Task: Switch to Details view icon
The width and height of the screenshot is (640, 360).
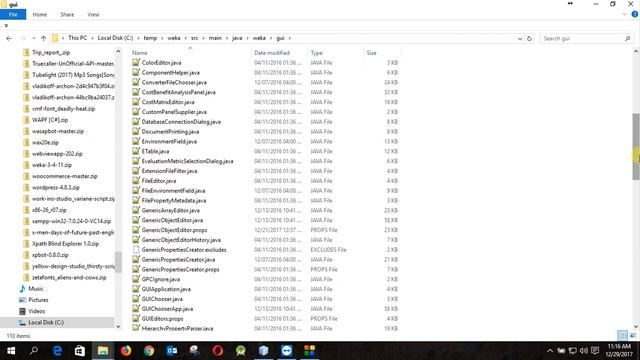Action: click(622, 336)
